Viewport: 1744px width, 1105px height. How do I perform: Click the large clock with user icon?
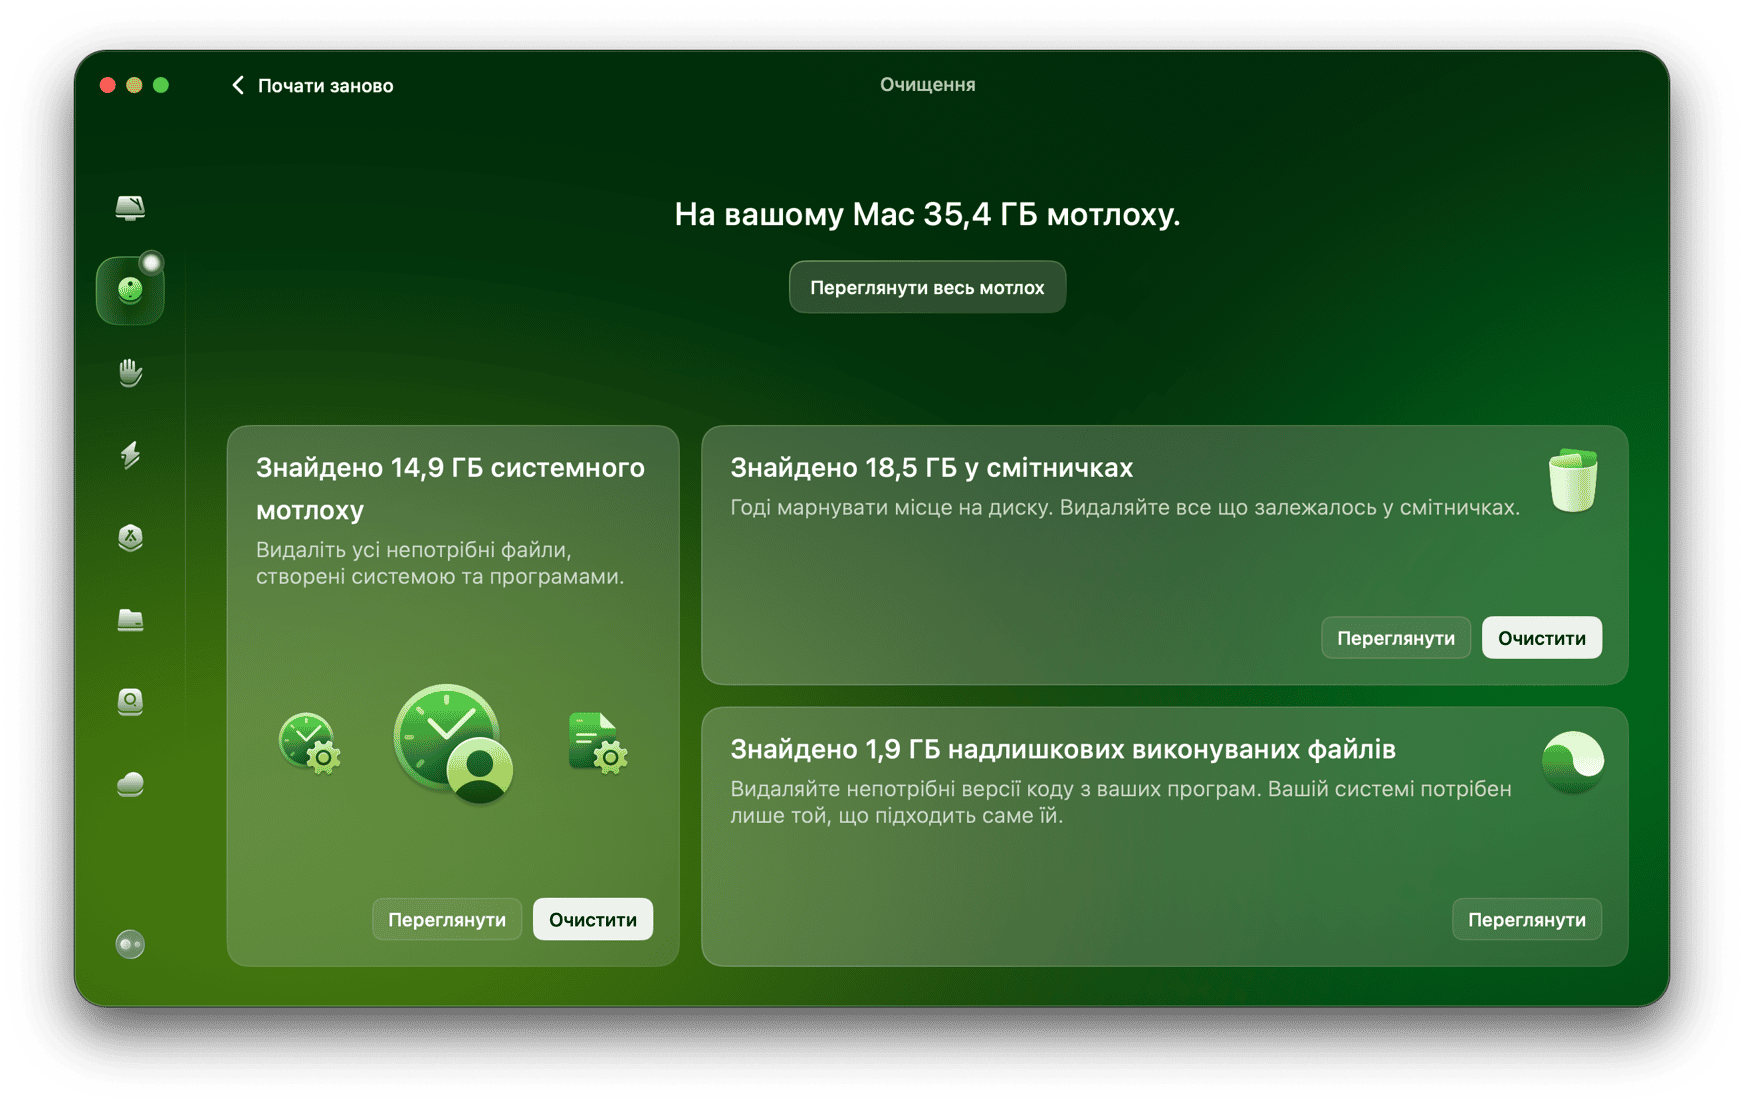(x=452, y=743)
